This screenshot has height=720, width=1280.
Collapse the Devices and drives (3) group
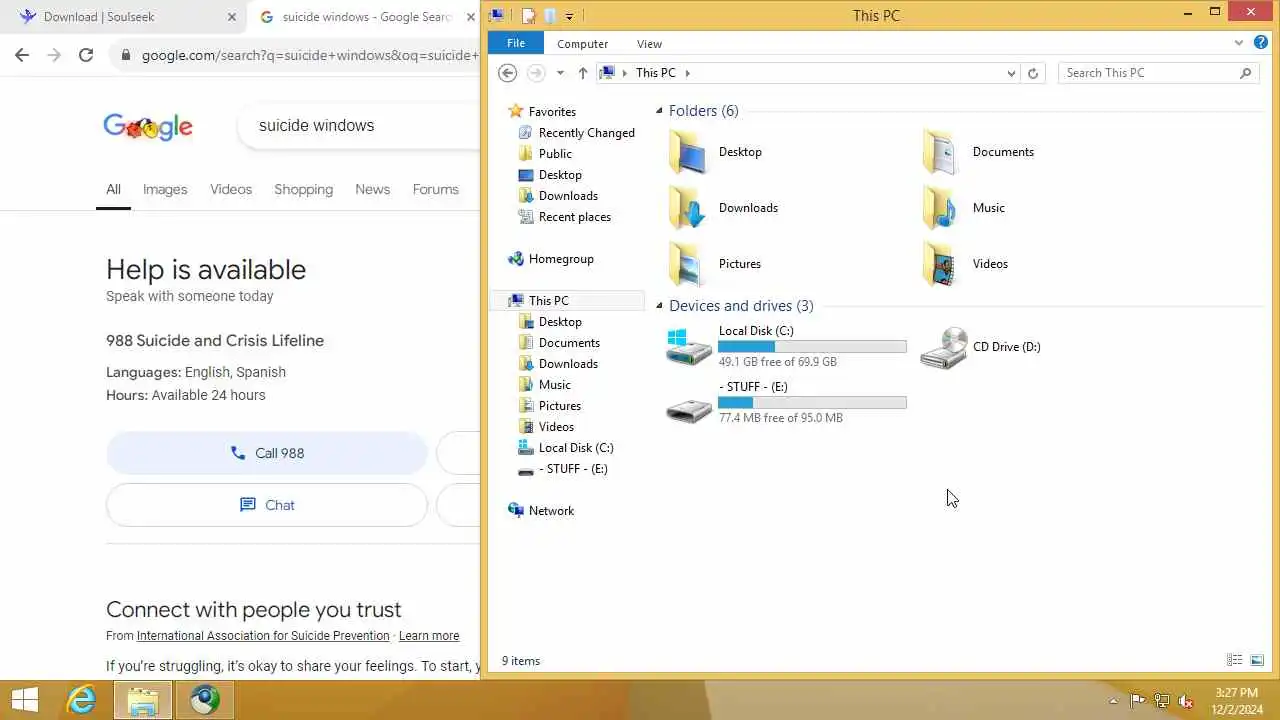659,306
